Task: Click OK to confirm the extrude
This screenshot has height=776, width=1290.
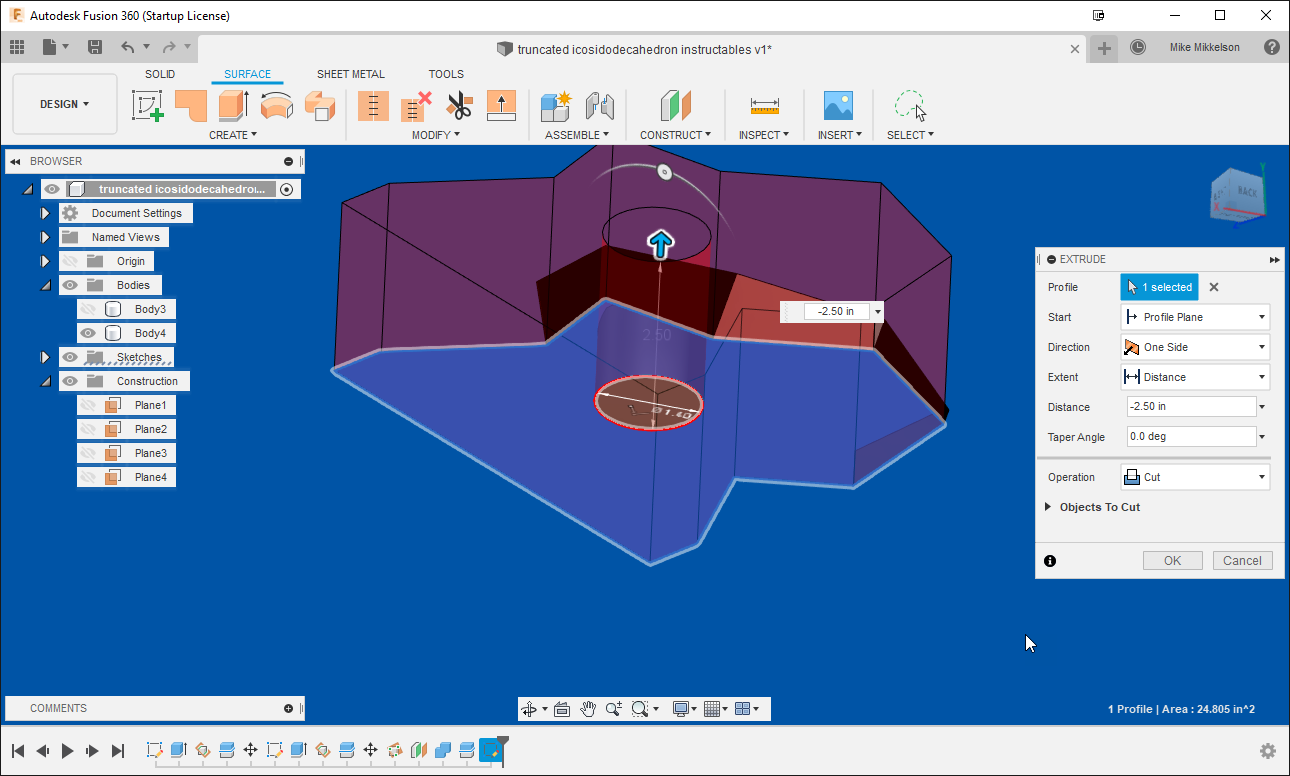Action: tap(1172, 560)
